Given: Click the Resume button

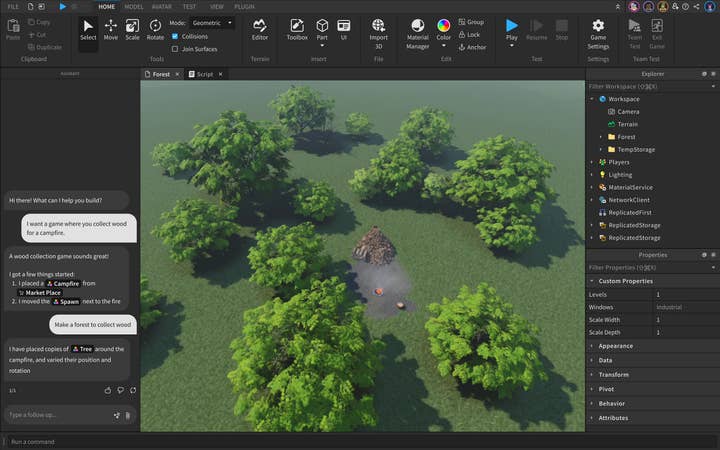Looking at the screenshot, I should 536,30.
